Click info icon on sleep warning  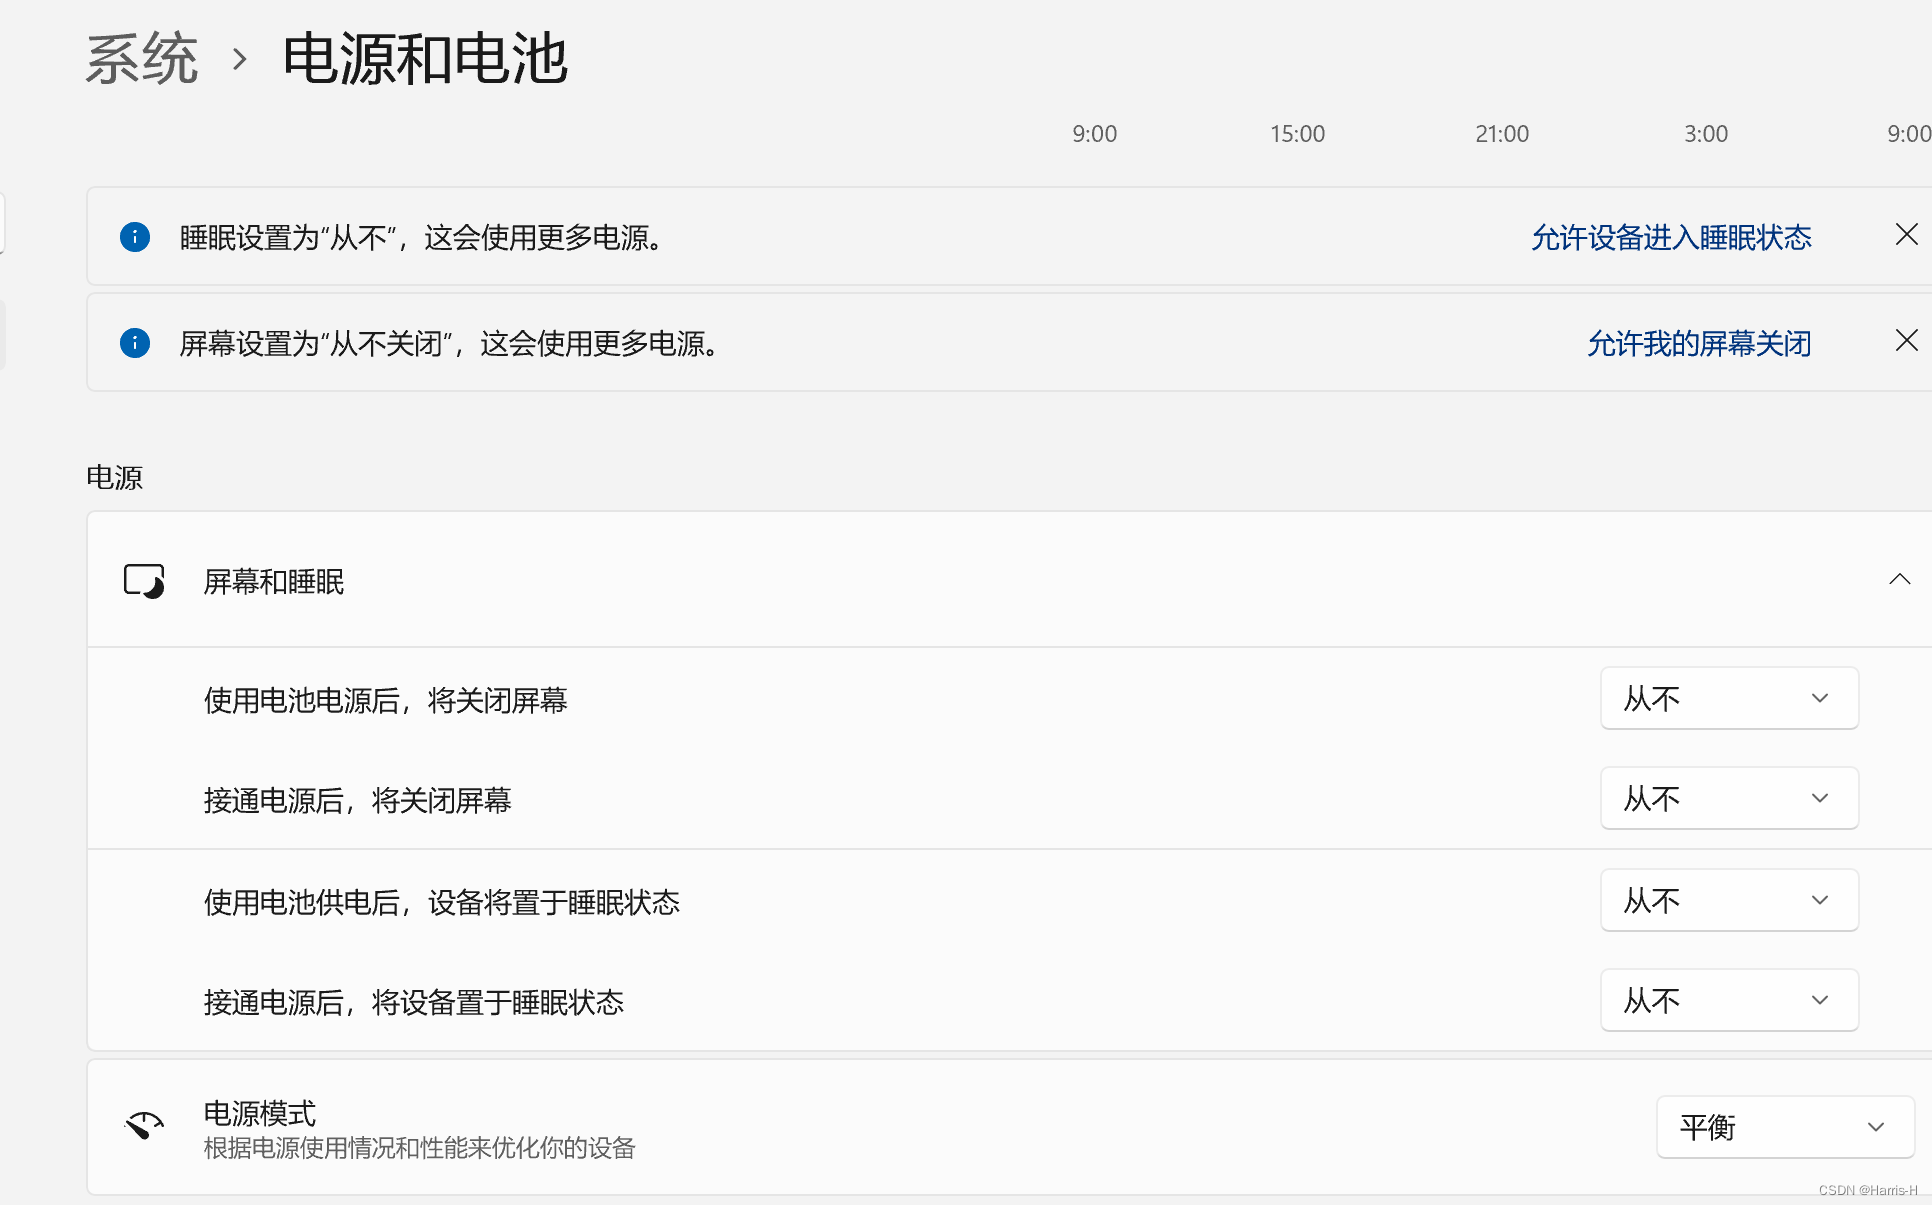coord(135,237)
